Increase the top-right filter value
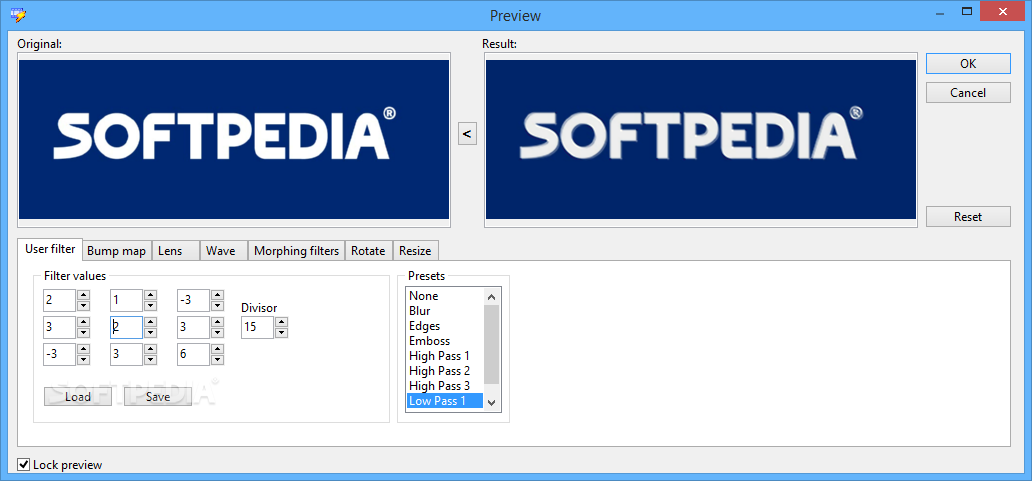 click(217, 295)
